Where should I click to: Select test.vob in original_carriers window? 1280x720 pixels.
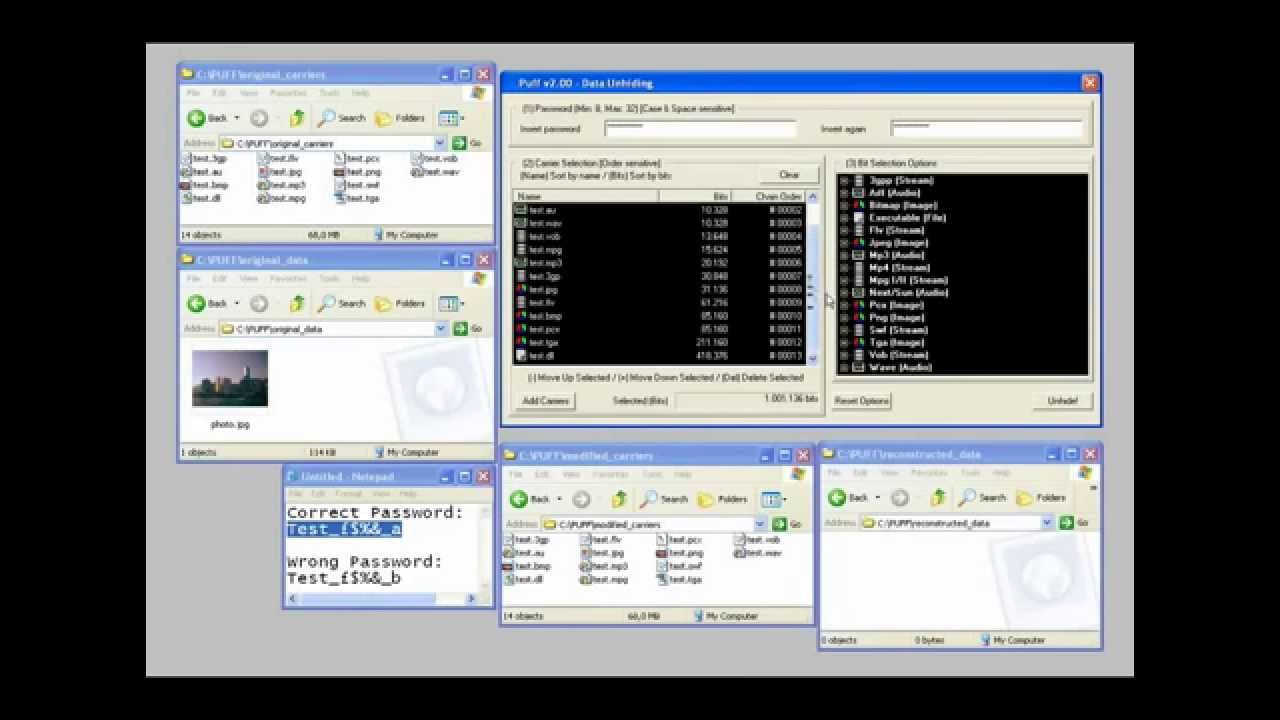[x=435, y=158]
